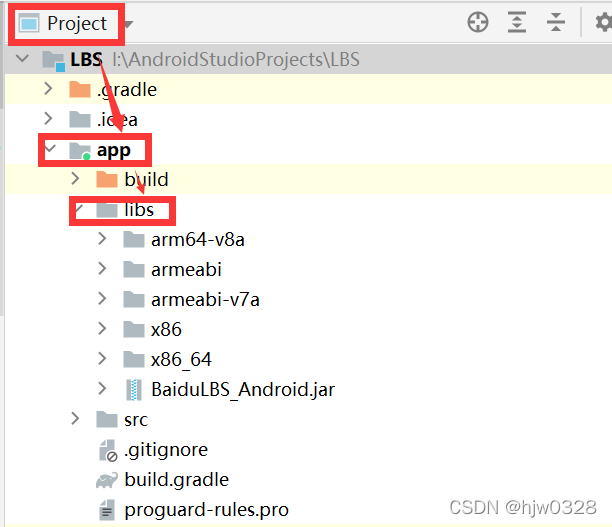Click the x86_64 folder icon
This screenshot has height=527, width=612.
(x=134, y=359)
